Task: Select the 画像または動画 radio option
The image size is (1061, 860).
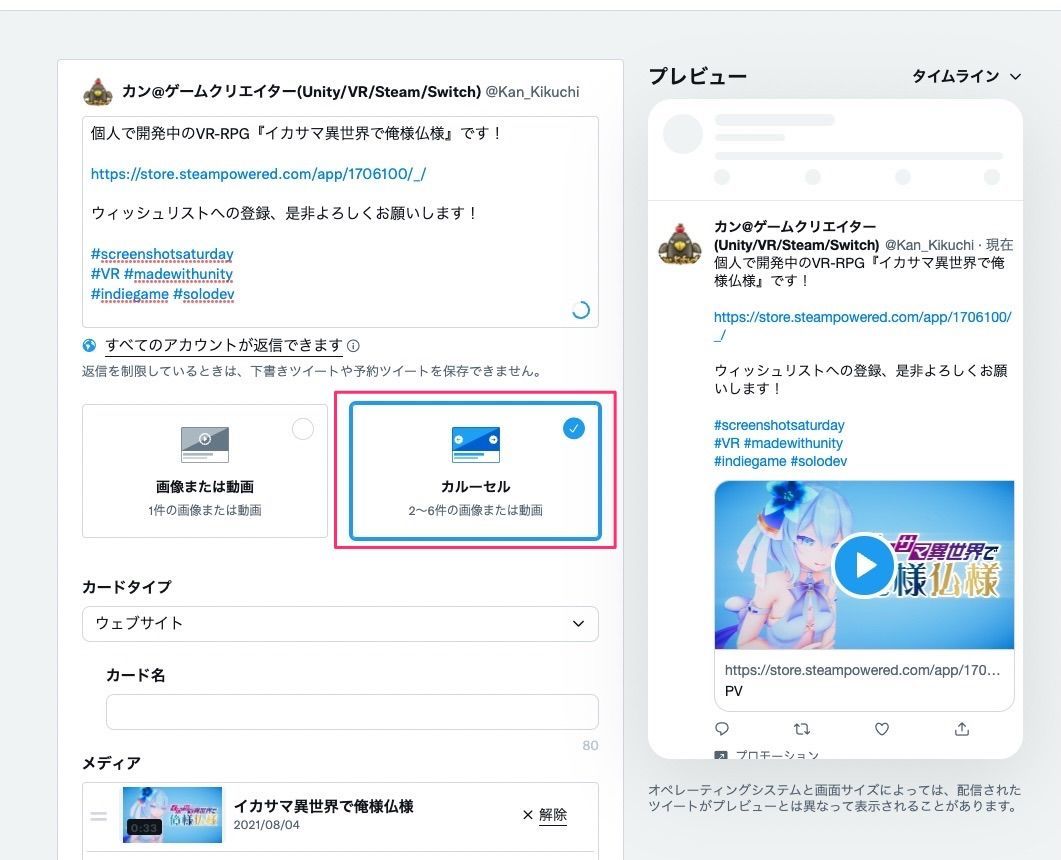Action: [x=302, y=429]
